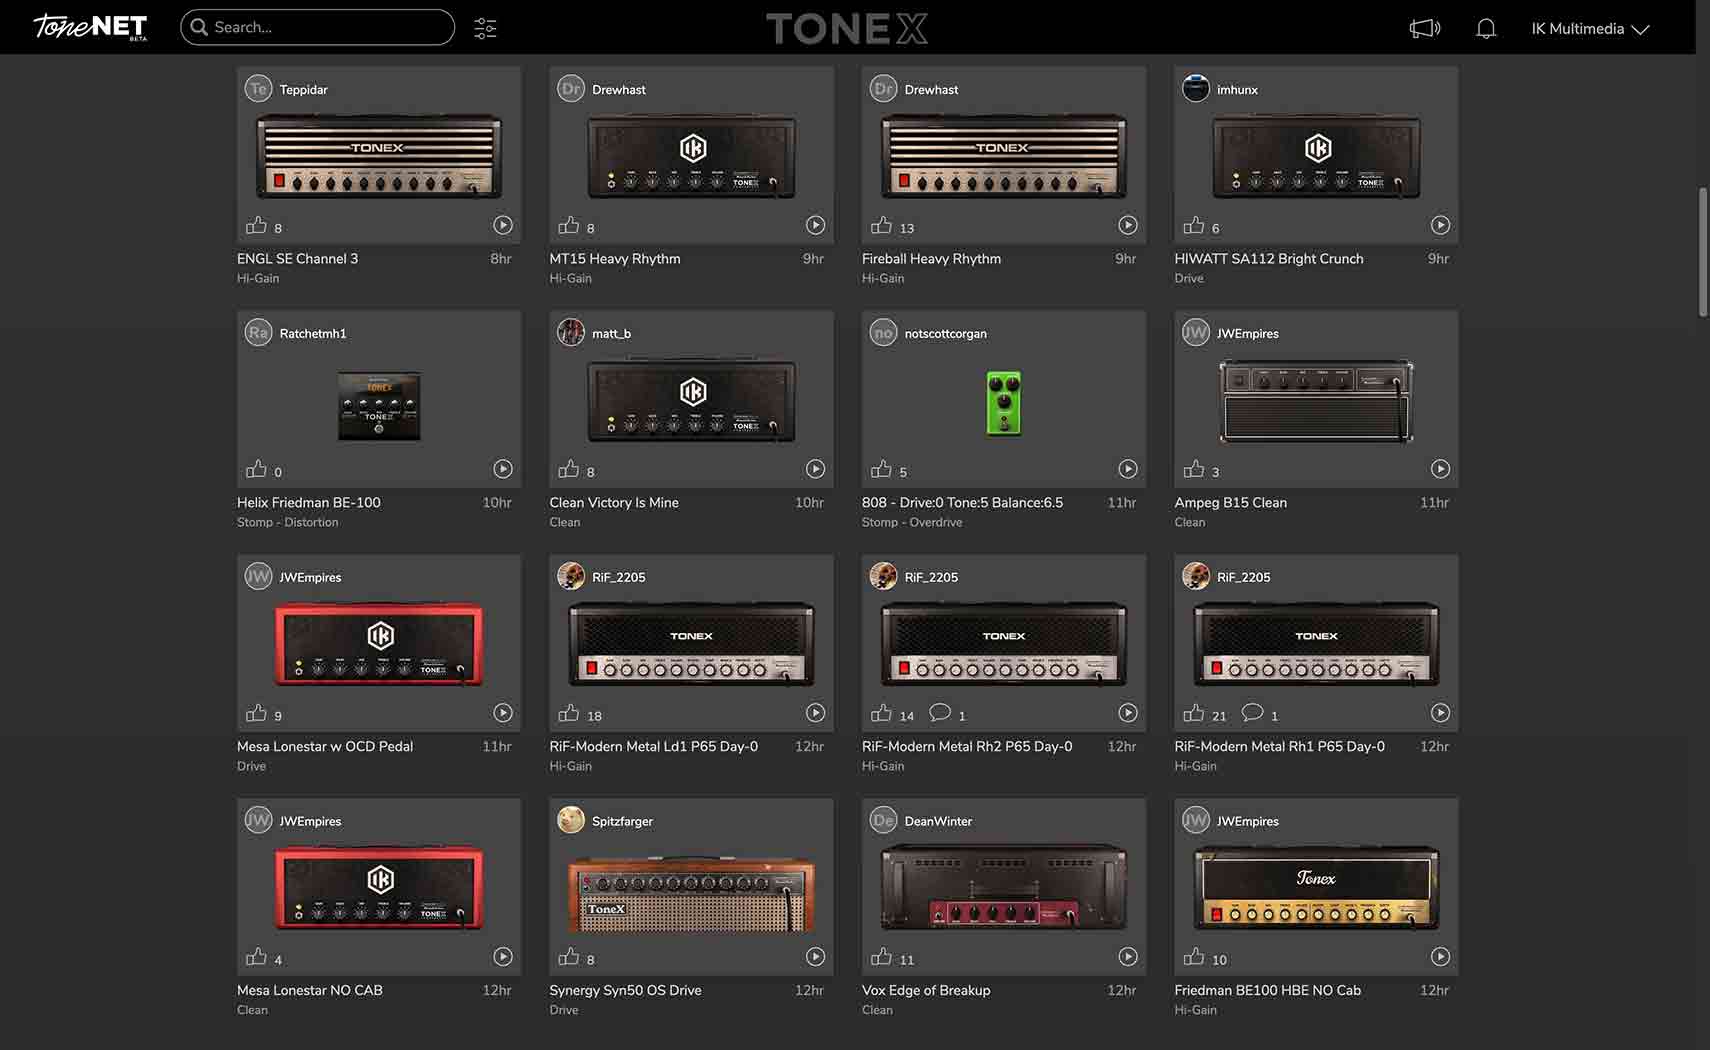The image size is (1710, 1050).
Task: Like the Fireball Heavy Rhythm tone
Action: [x=881, y=225]
